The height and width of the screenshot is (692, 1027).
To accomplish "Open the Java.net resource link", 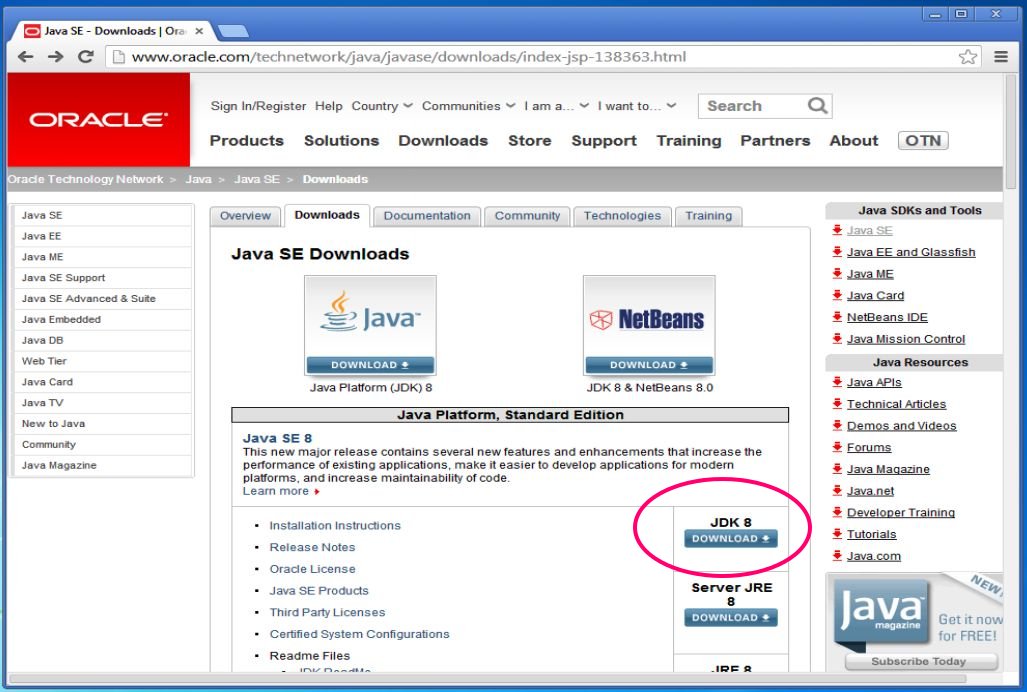I will (870, 490).
